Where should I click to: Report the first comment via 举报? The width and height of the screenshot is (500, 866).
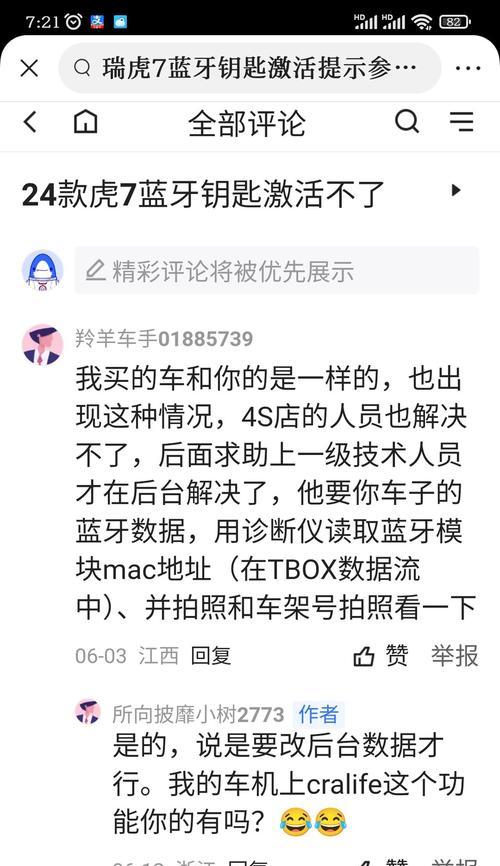[455, 656]
